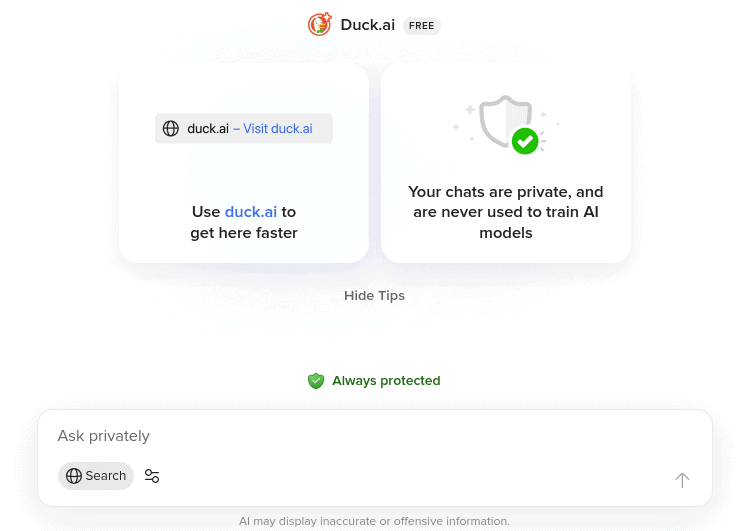Toggle the Search mode button
Image resolution: width=742 pixels, height=531 pixels.
click(x=96, y=476)
